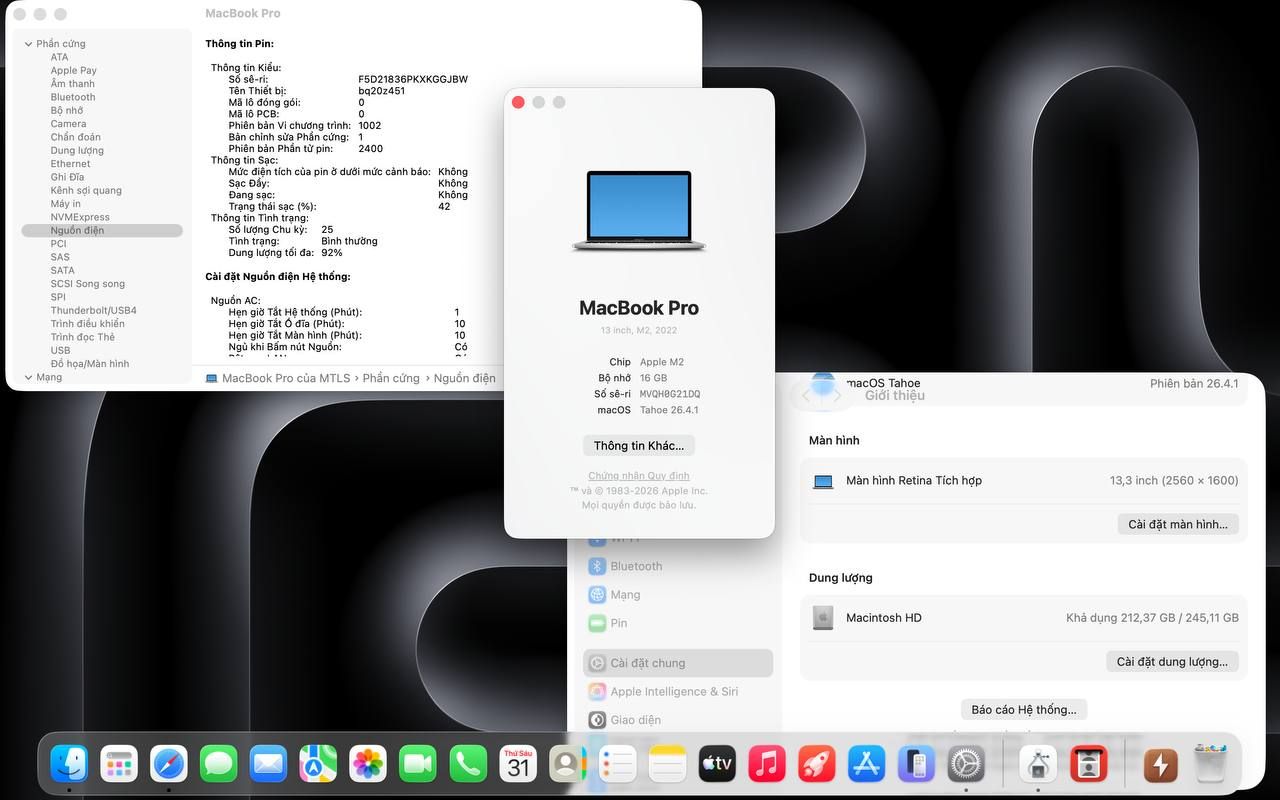Launch Safari from the Dock

tap(169, 765)
